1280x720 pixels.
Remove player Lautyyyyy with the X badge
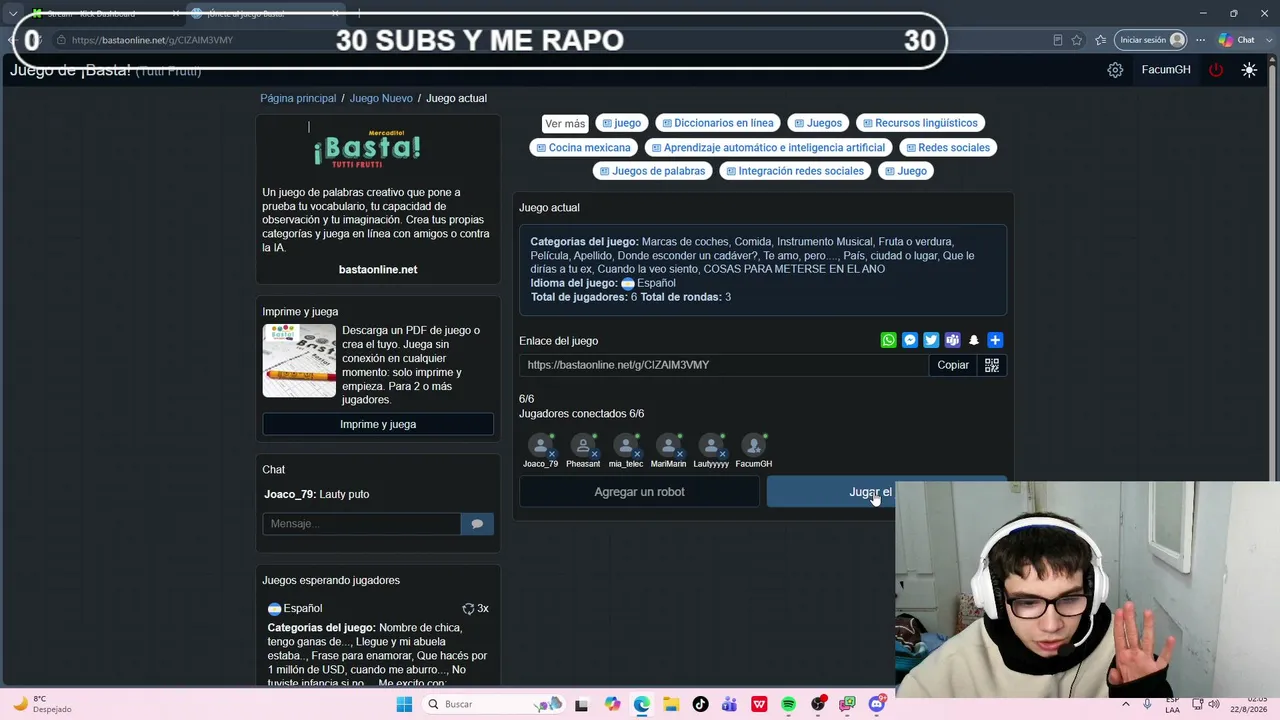(x=722, y=453)
